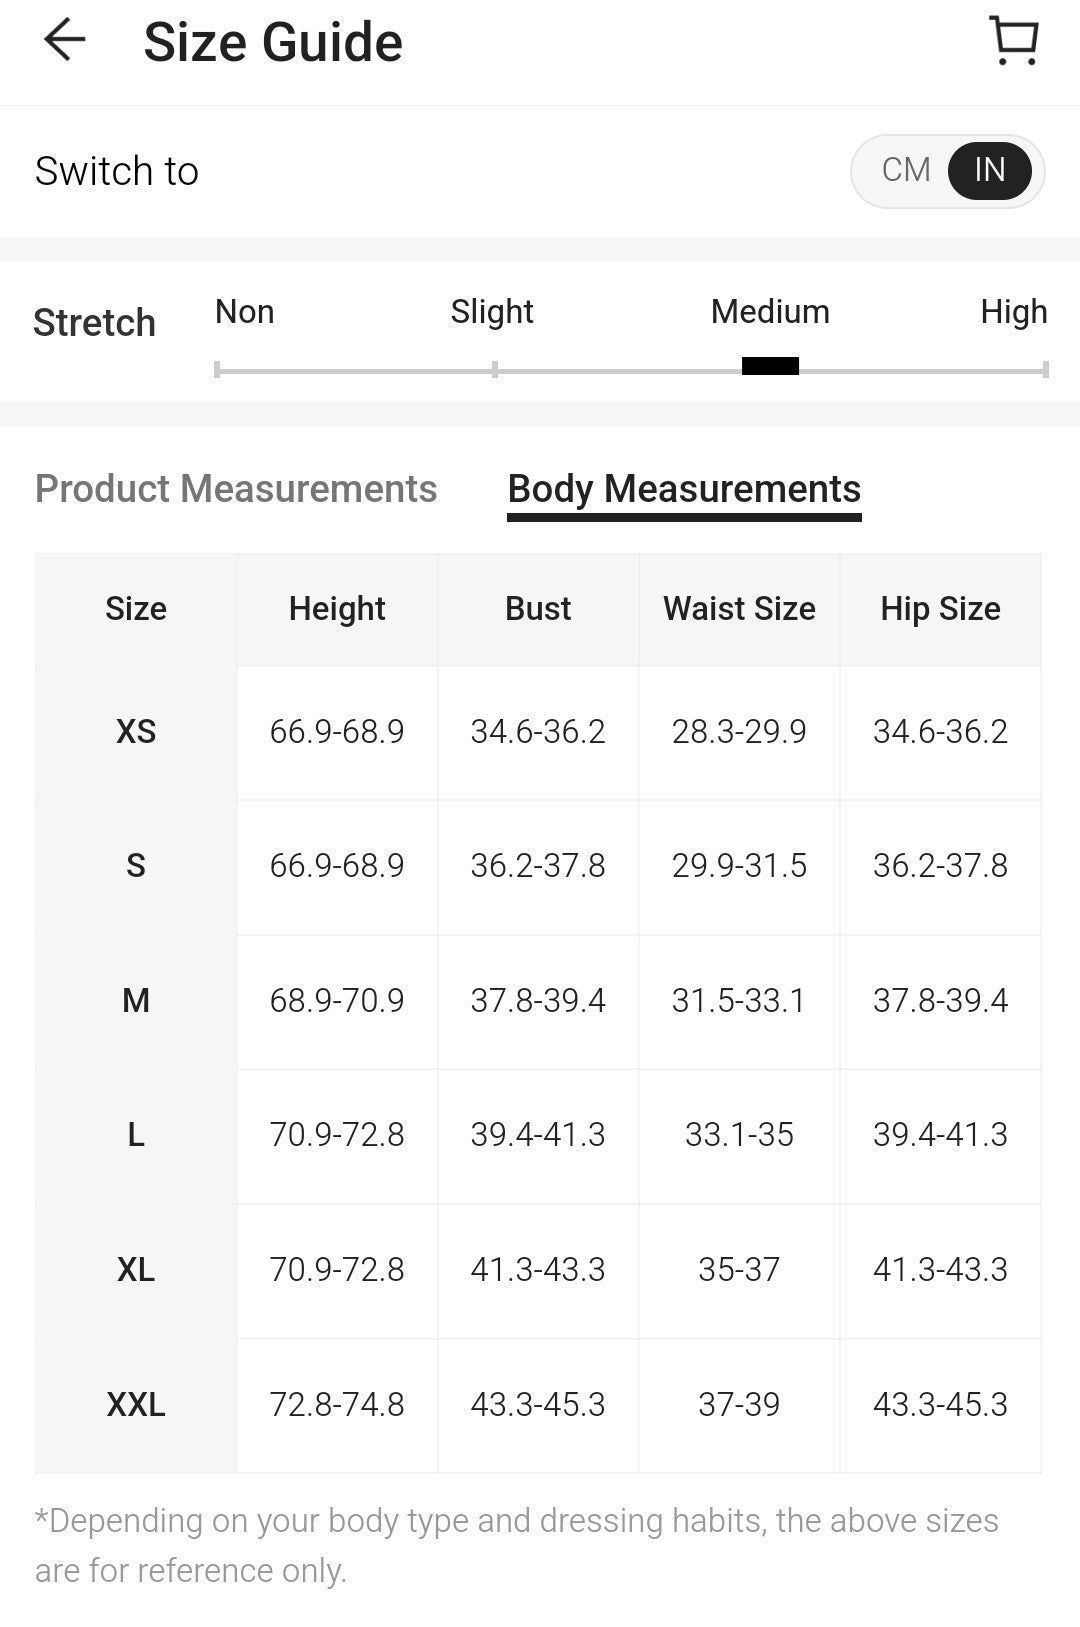Tap the back arrow icon
1080x1627 pixels.
click(65, 41)
